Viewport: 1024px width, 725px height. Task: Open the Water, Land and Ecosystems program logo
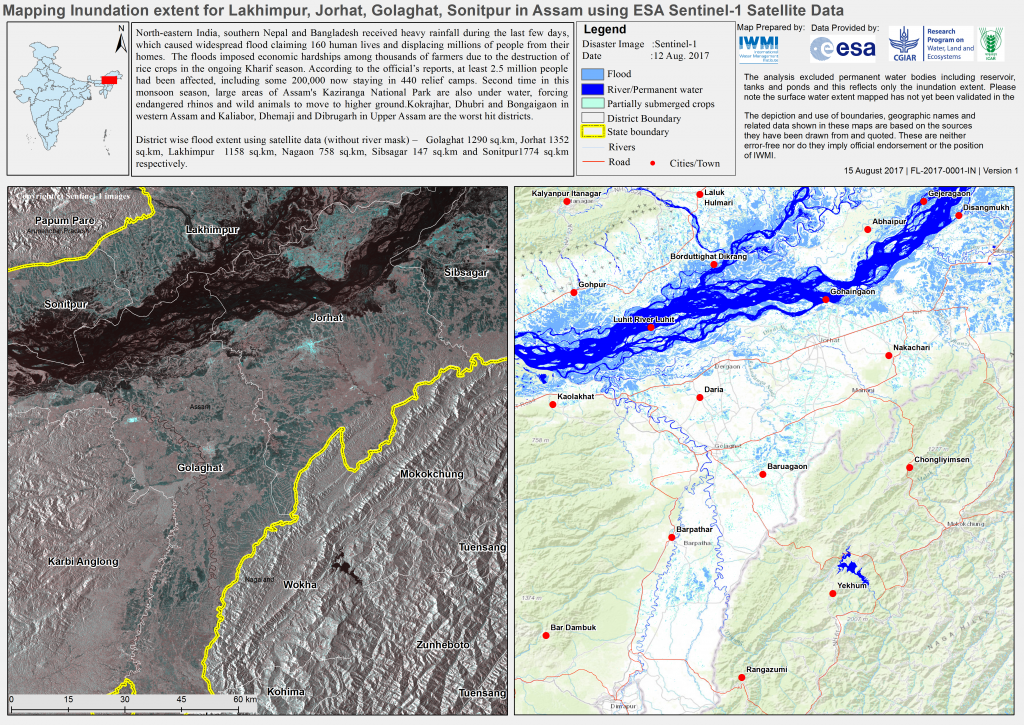949,42
